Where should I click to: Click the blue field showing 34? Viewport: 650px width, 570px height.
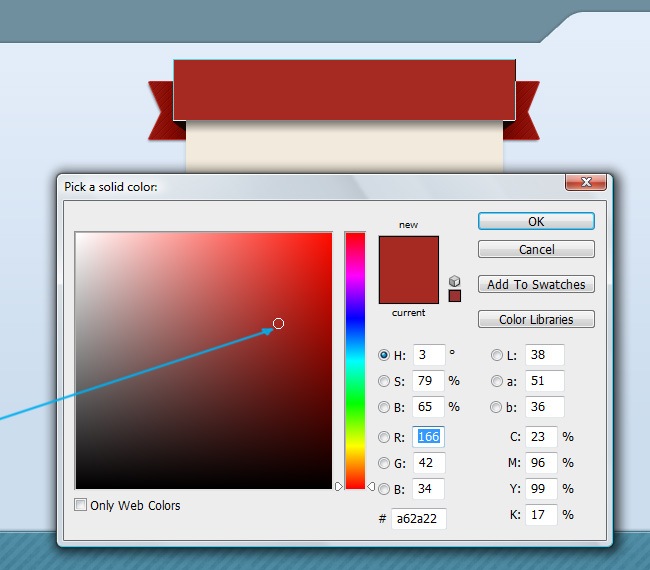tap(428, 489)
